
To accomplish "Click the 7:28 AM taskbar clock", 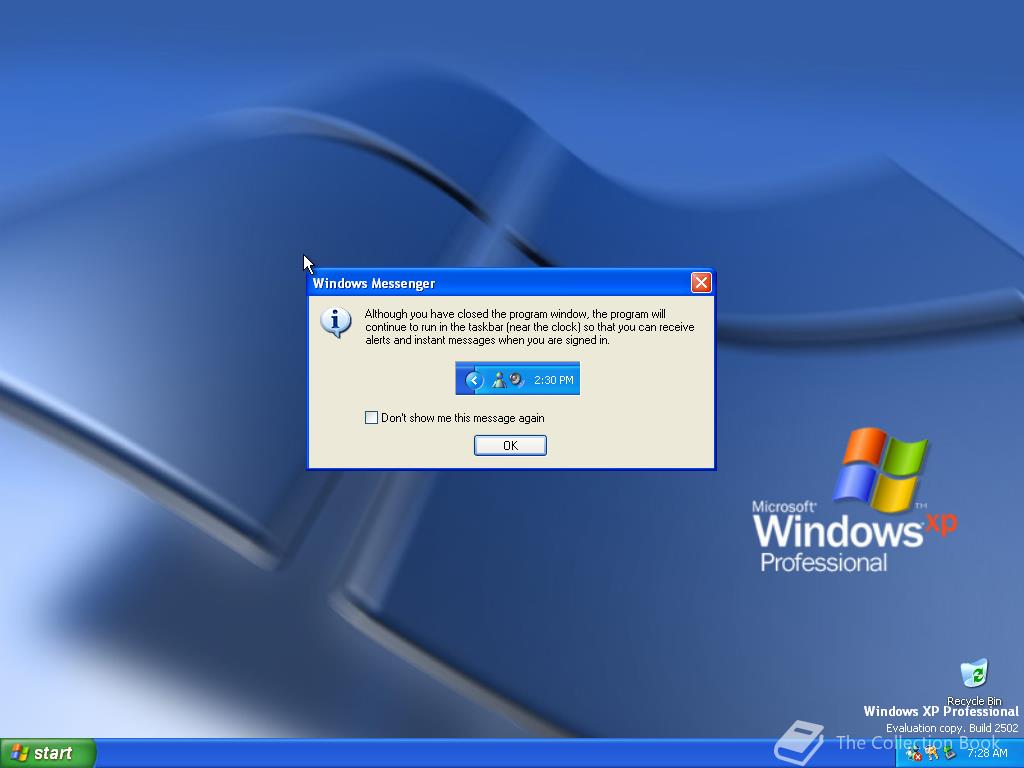I will [x=987, y=754].
